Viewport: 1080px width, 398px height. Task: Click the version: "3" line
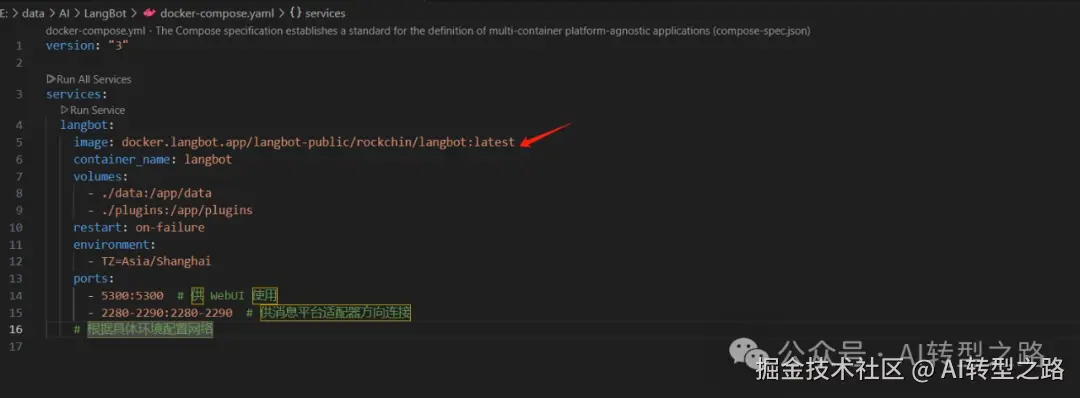point(87,45)
